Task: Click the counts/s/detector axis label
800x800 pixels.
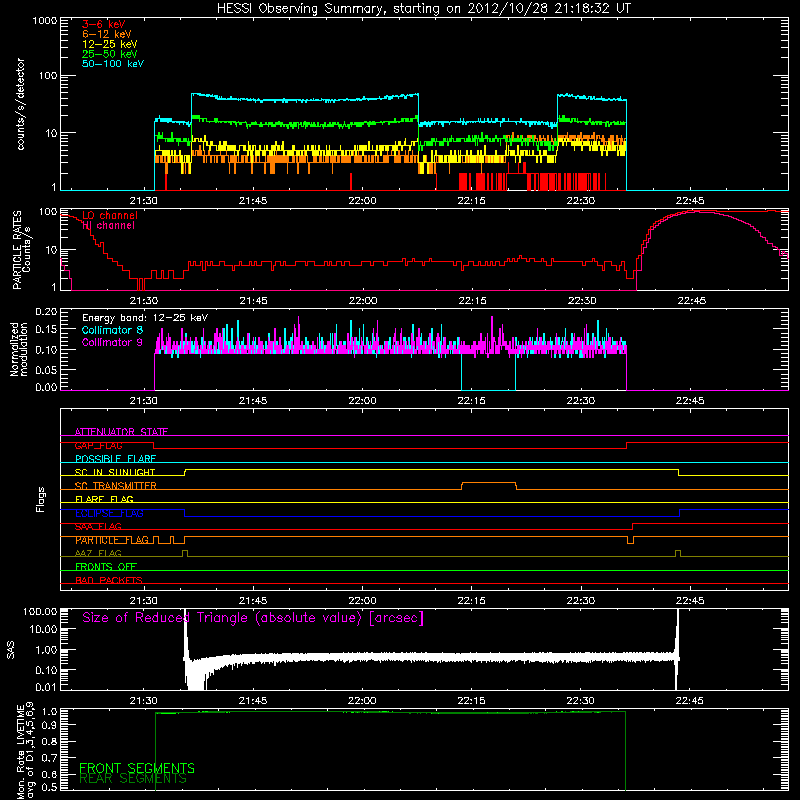Action: tap(20, 104)
